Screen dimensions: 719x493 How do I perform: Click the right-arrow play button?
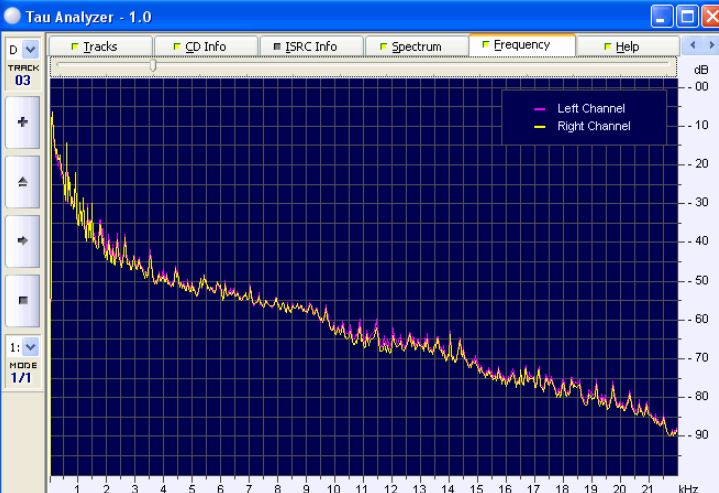22,241
